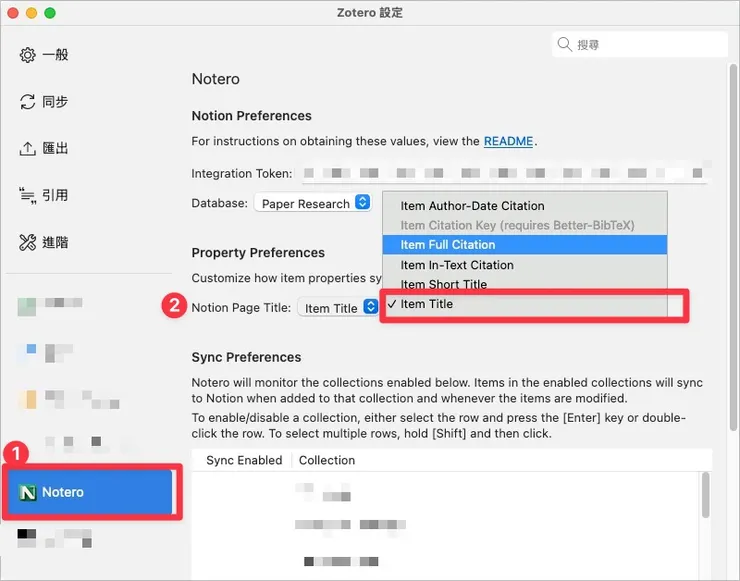Select the 同步 preferences pane label

coord(55,101)
